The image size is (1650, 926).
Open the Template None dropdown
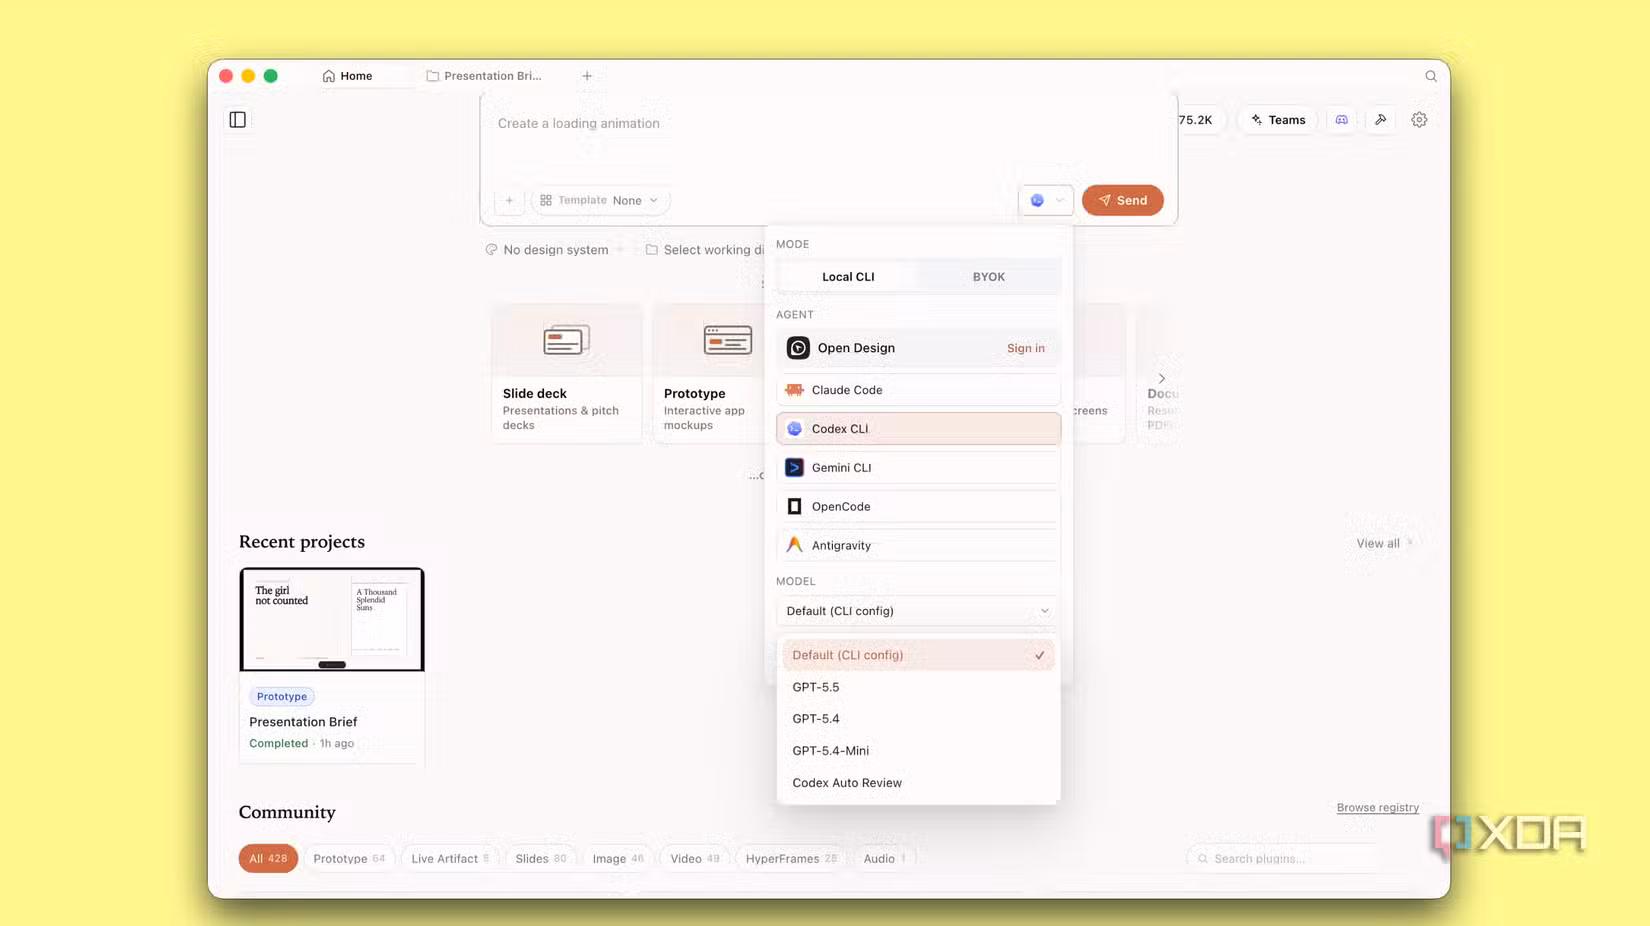[x=600, y=200]
